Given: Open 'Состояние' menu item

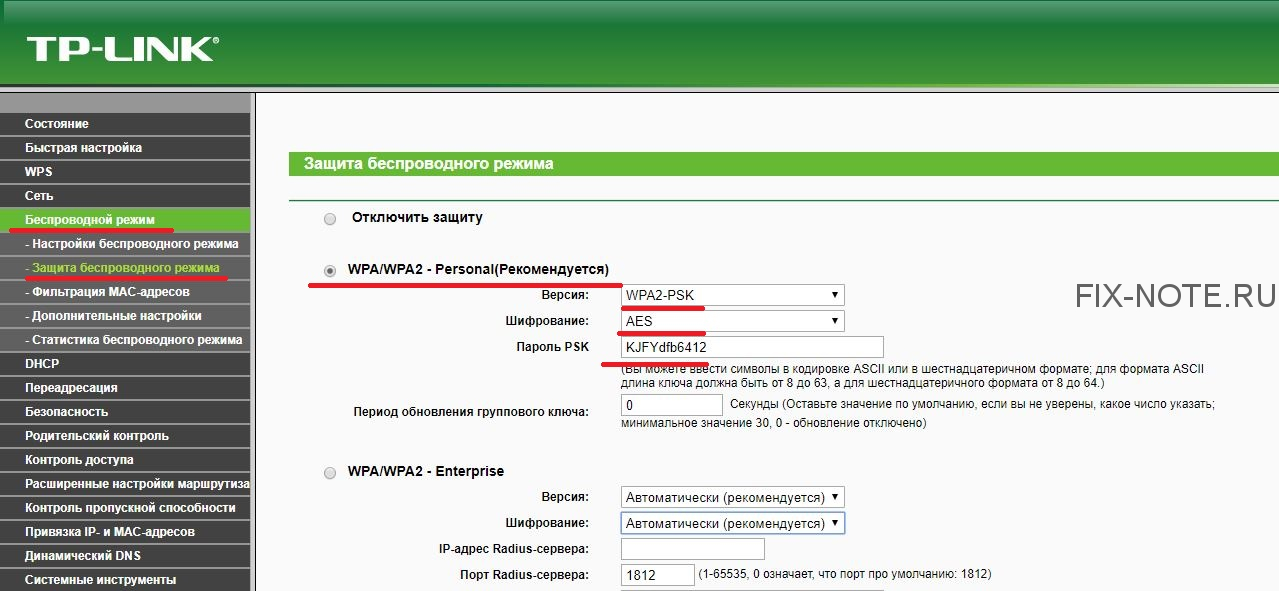Looking at the screenshot, I should pos(57,124).
